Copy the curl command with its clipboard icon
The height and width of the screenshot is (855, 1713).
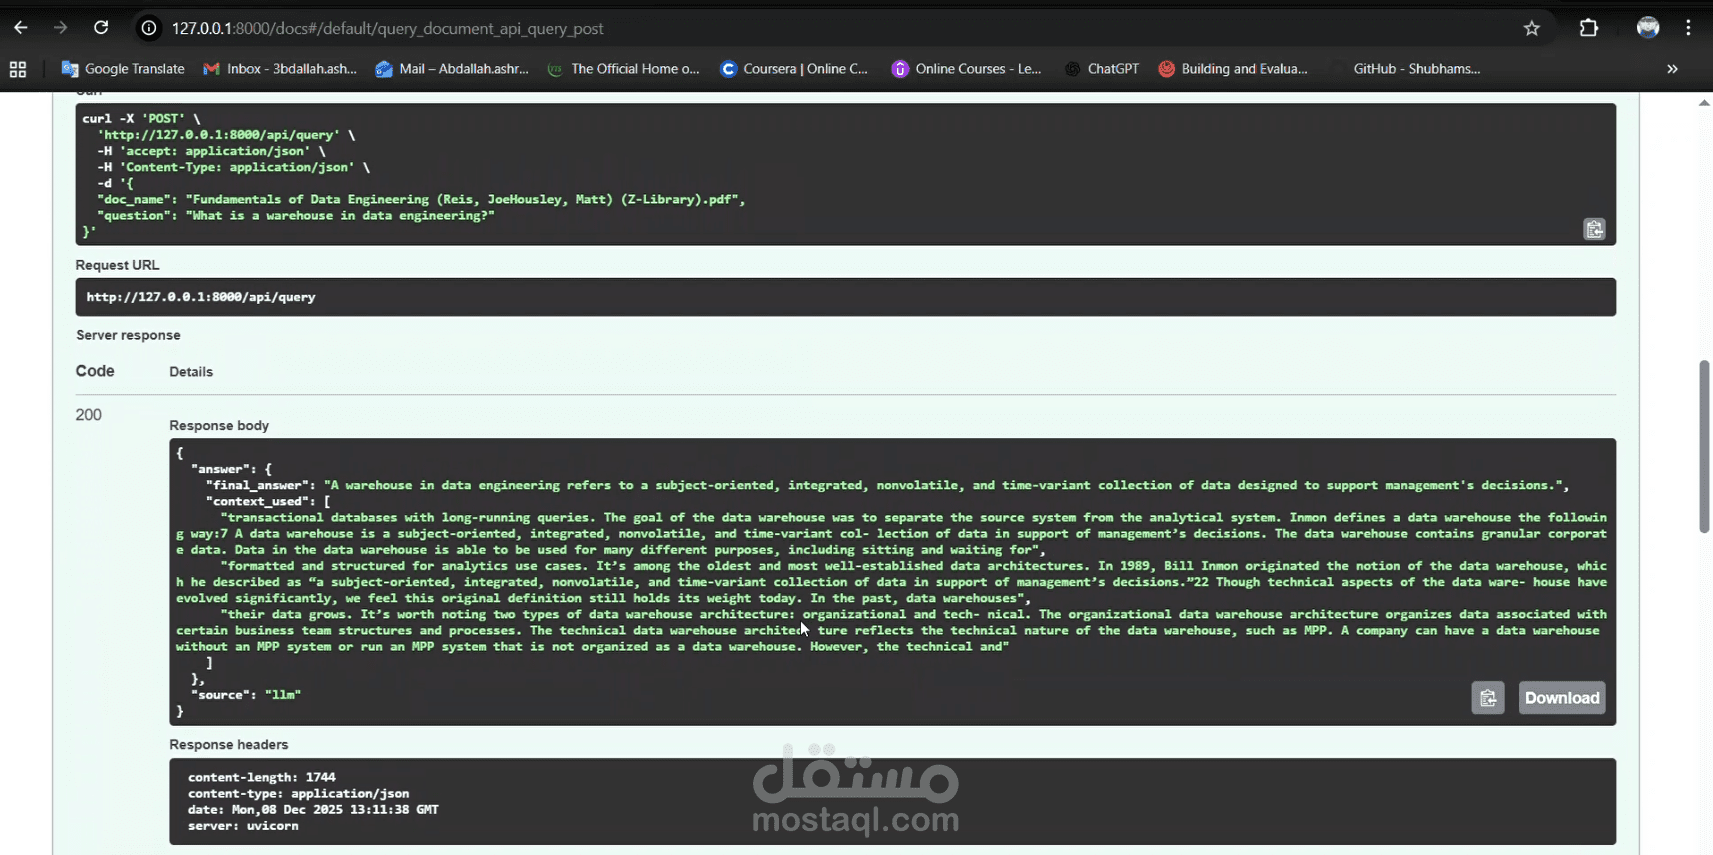point(1594,229)
